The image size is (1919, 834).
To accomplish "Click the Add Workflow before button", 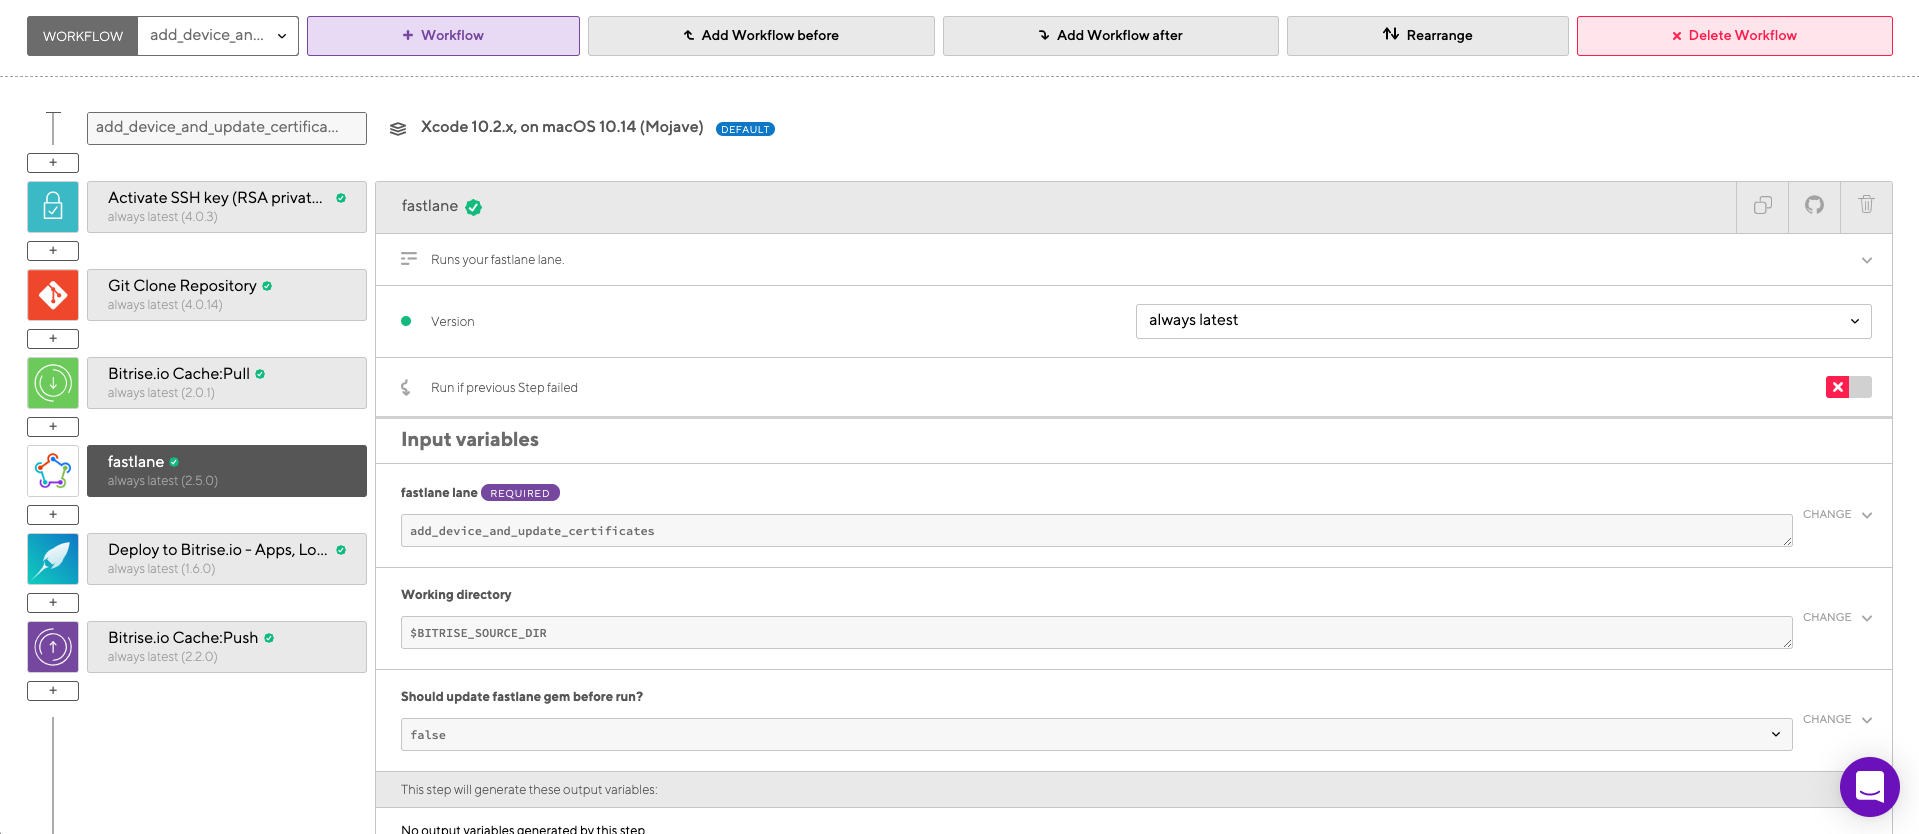I will [x=761, y=36].
